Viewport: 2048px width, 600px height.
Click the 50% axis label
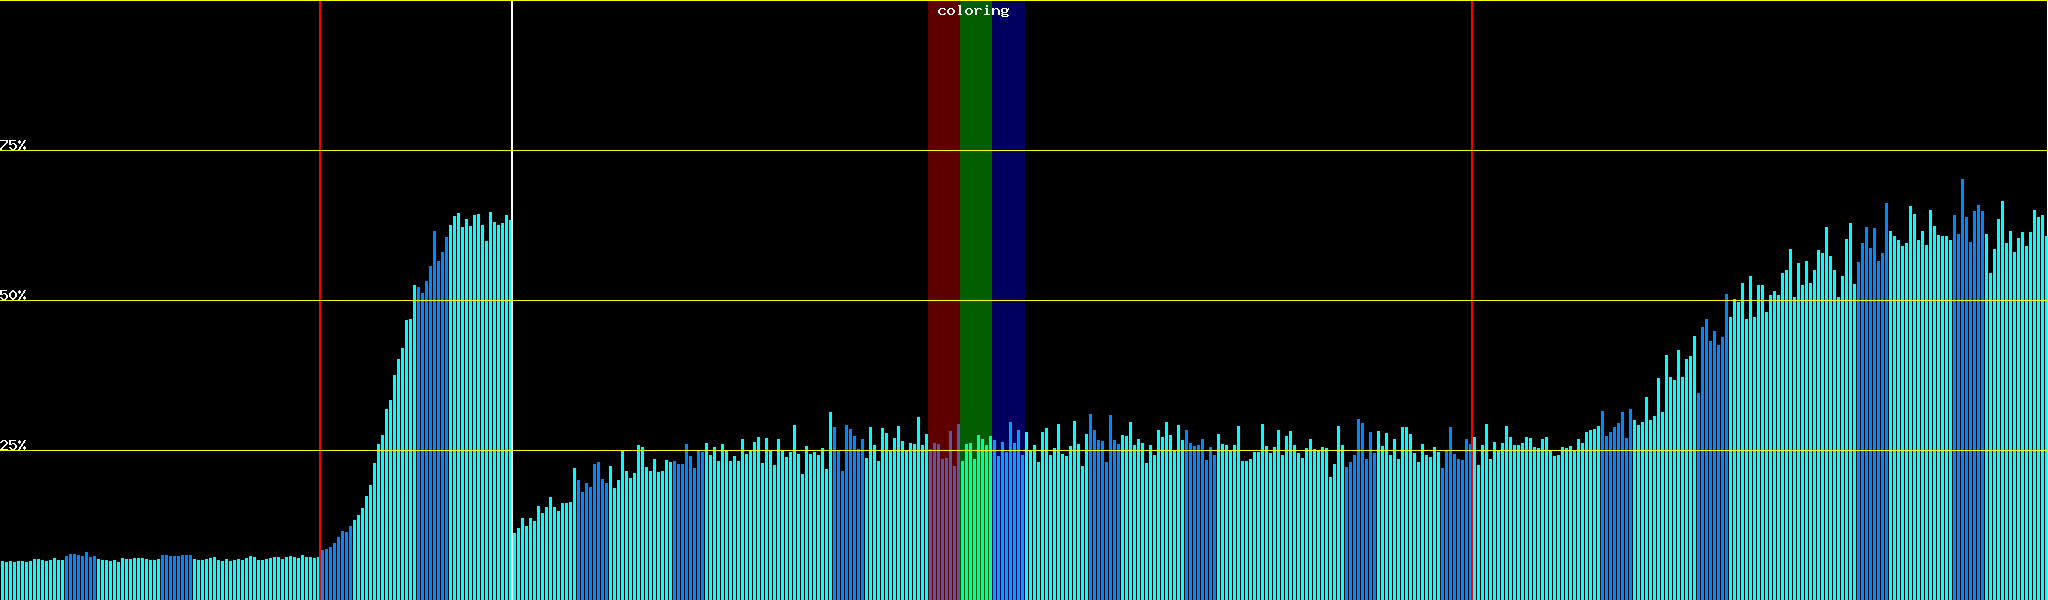point(13,295)
